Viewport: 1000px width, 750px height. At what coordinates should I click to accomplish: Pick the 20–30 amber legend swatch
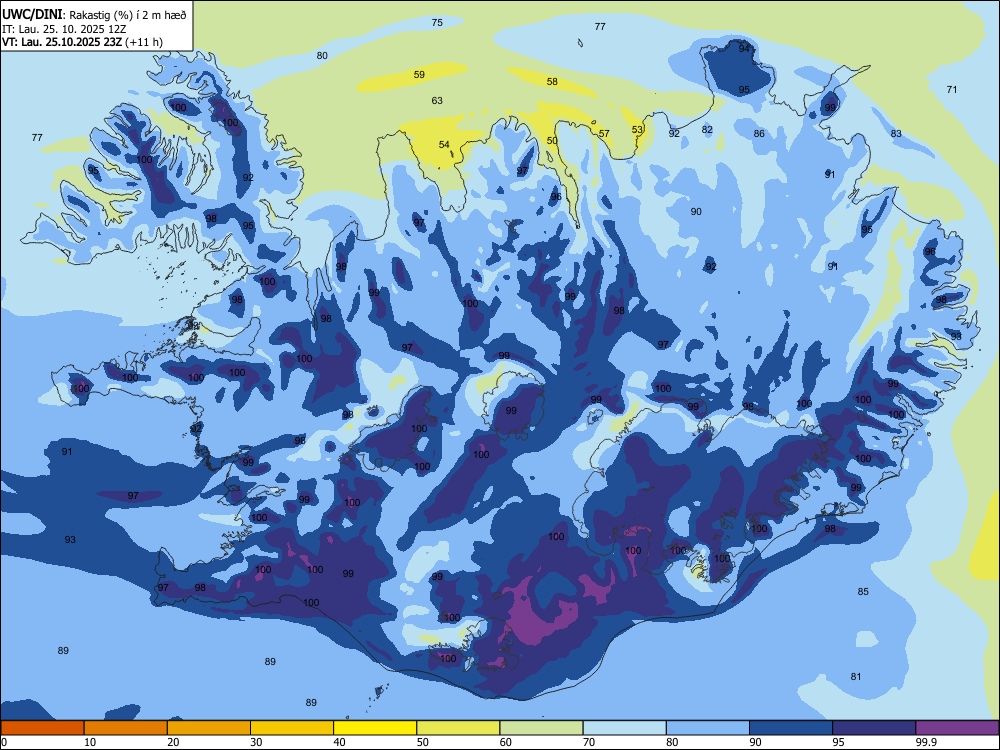point(209,728)
